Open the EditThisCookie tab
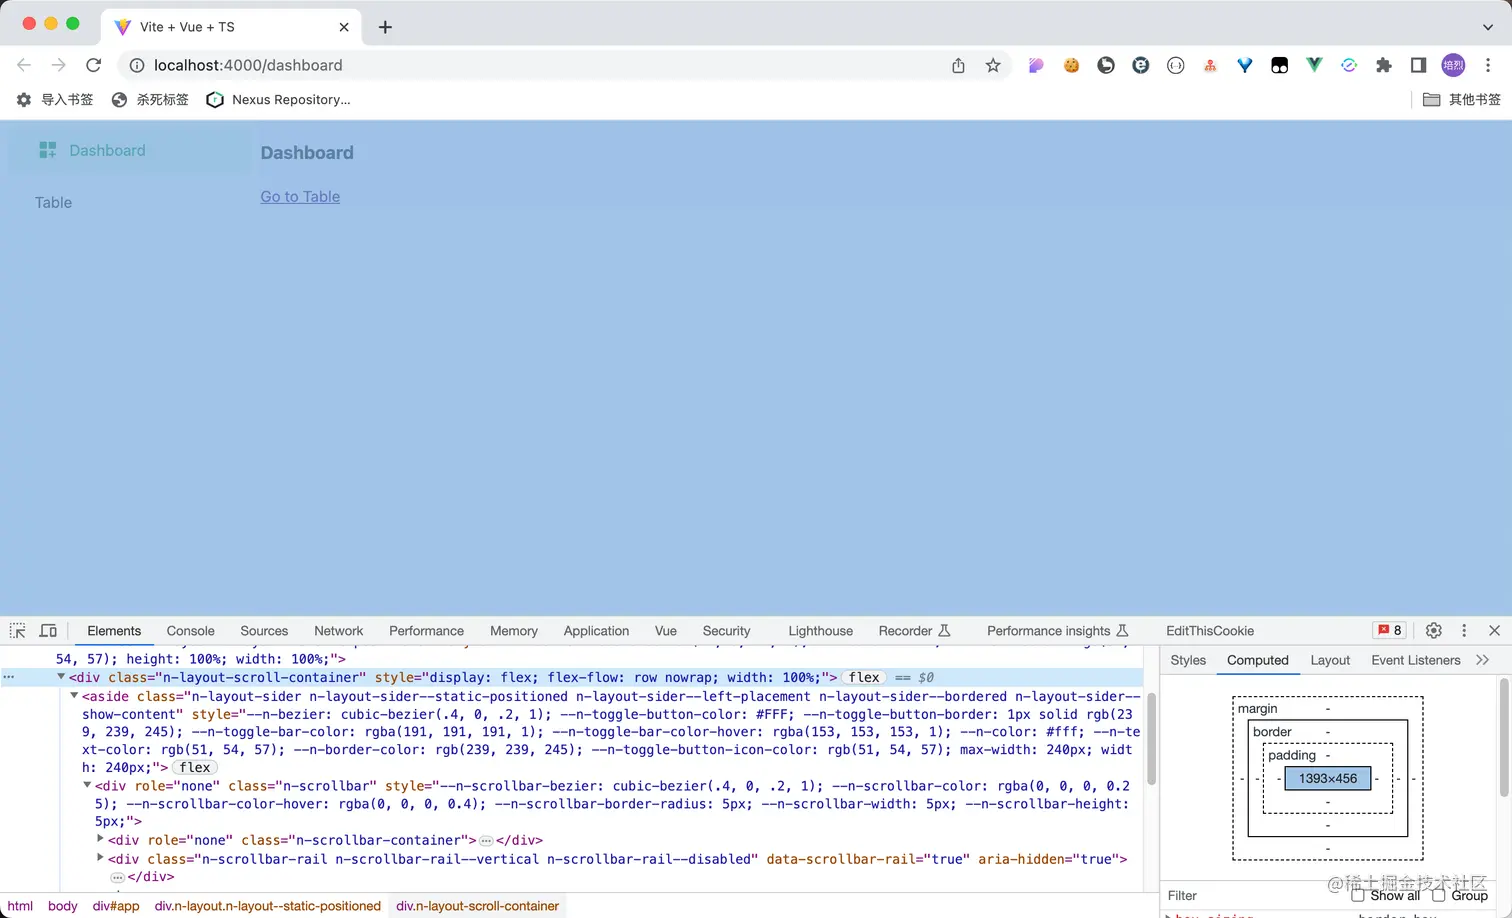Viewport: 1512px width, 918px height. 1209,631
